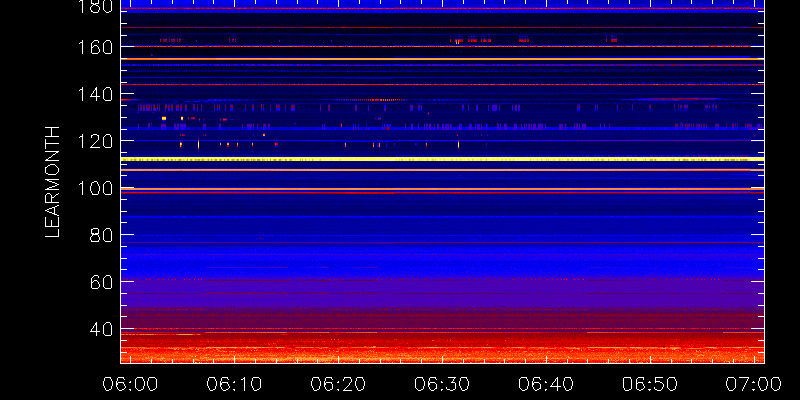This screenshot has width=800, height=400.
Task: Click the 120 frequency axis label
Action: pos(95,141)
